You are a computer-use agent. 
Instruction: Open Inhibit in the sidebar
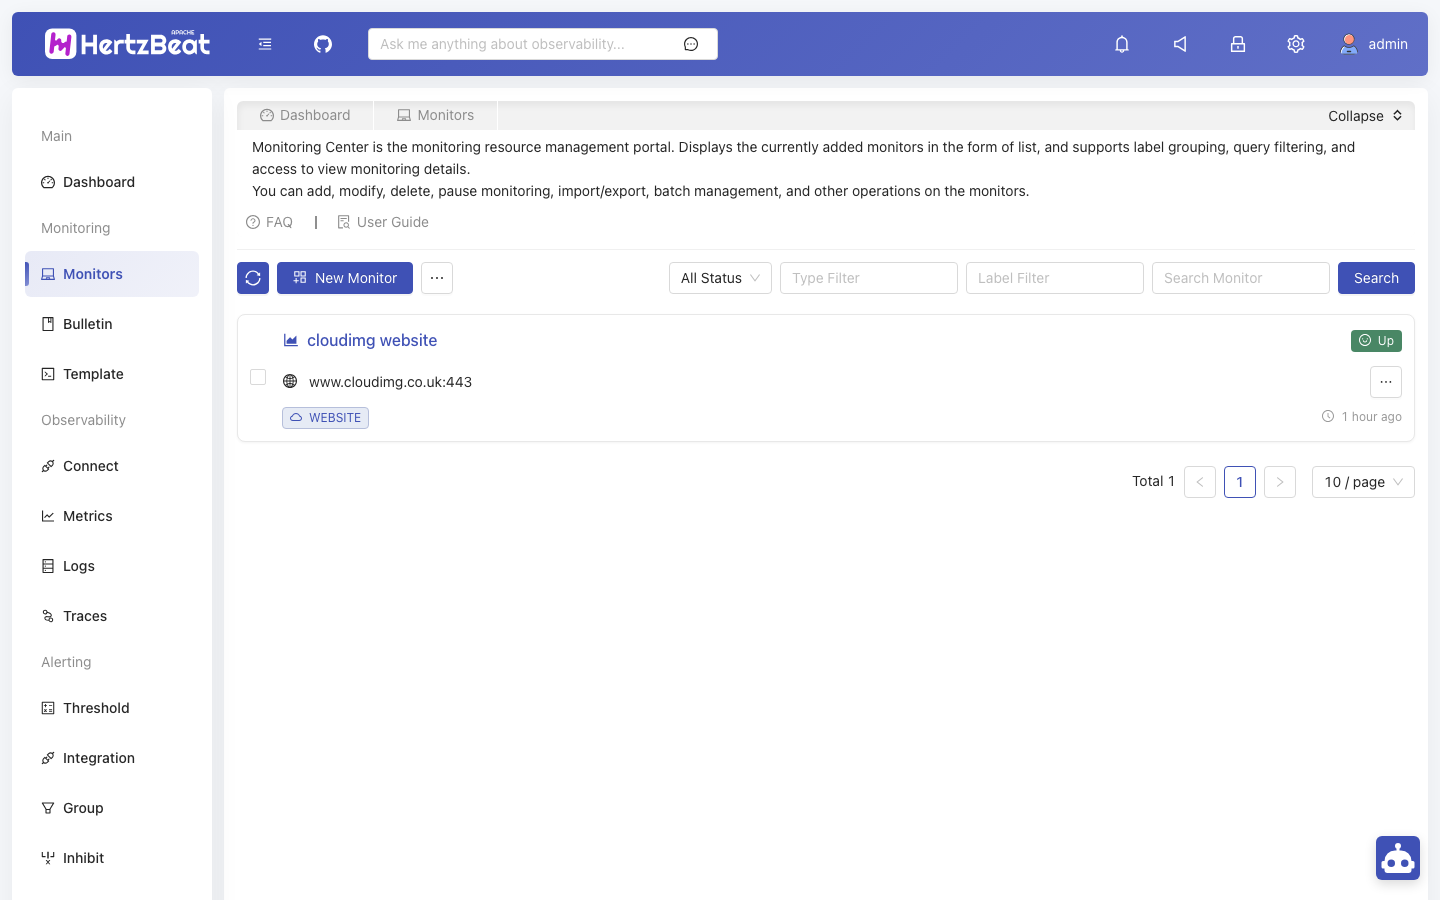(x=112, y=858)
